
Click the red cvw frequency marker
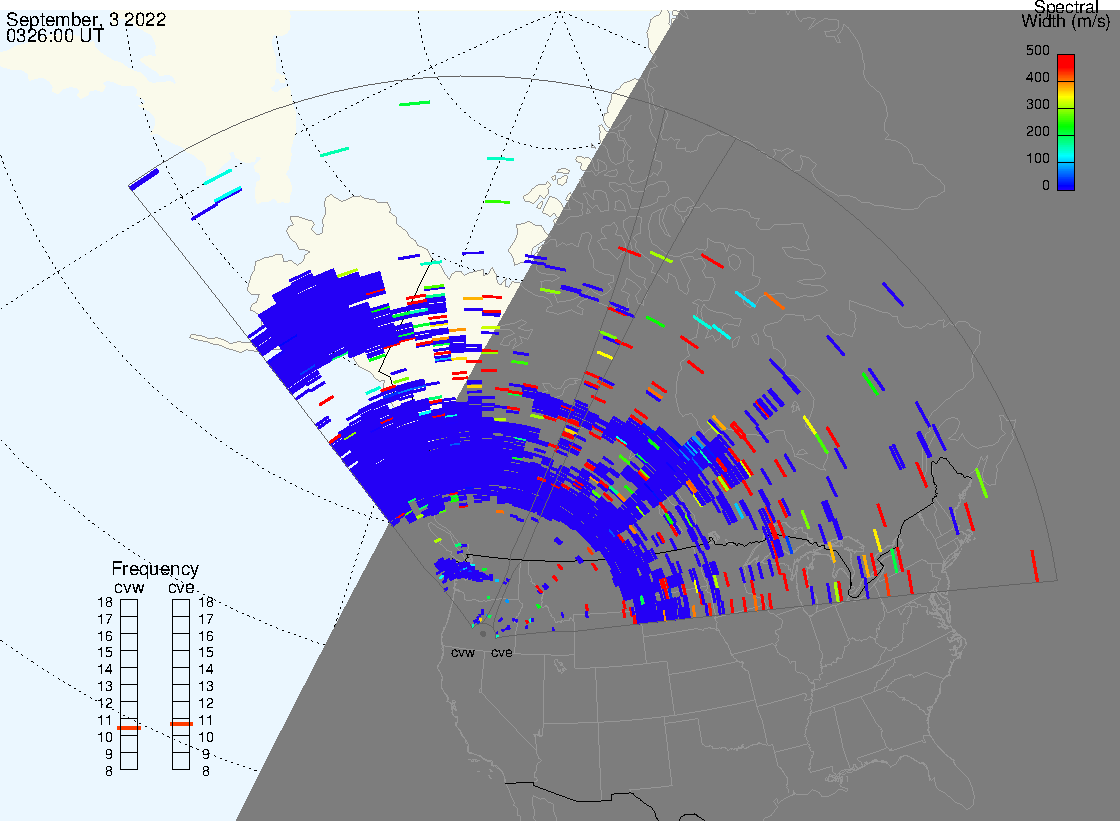(129, 727)
